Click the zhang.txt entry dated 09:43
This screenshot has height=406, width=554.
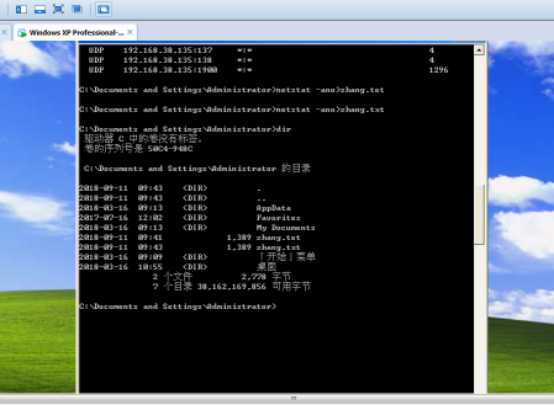click(190, 247)
